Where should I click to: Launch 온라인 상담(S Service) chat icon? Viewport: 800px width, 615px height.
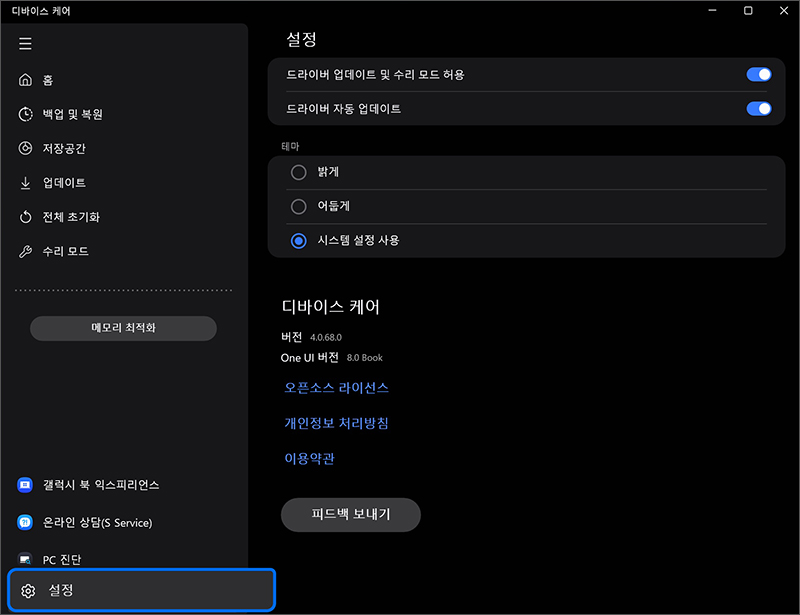[25, 523]
